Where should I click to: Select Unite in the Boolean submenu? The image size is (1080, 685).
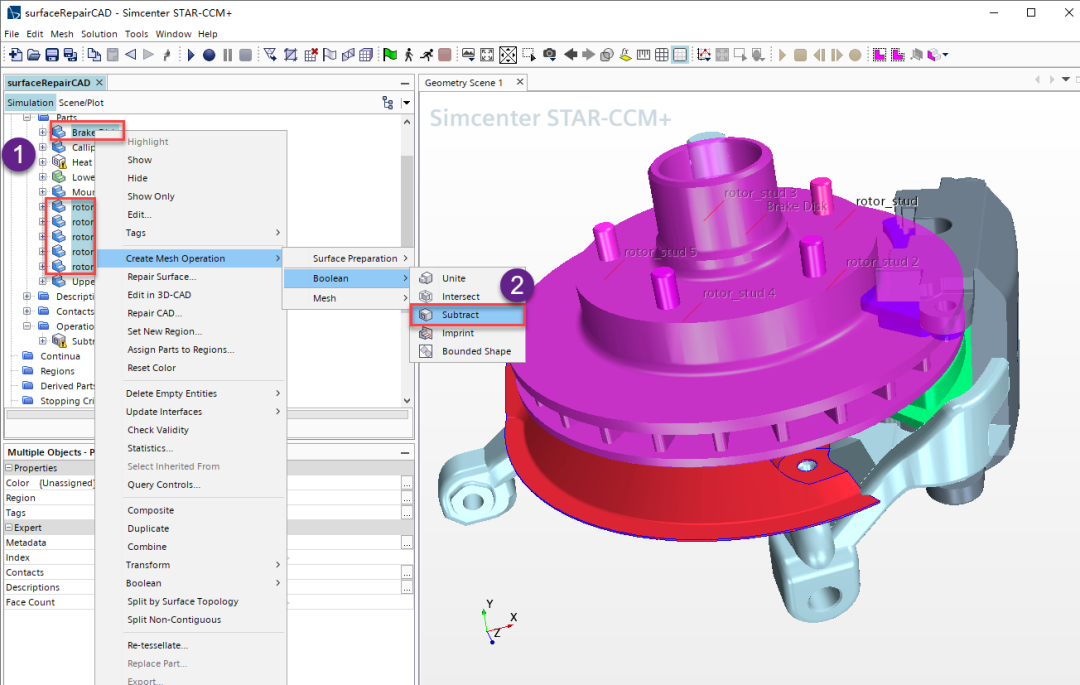coord(468,278)
